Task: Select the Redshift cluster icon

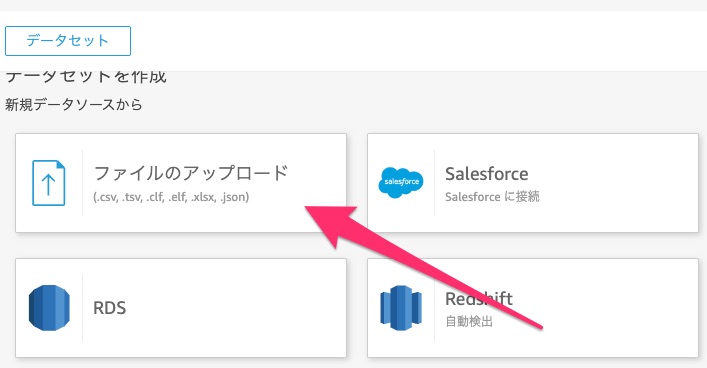Action: (x=401, y=308)
